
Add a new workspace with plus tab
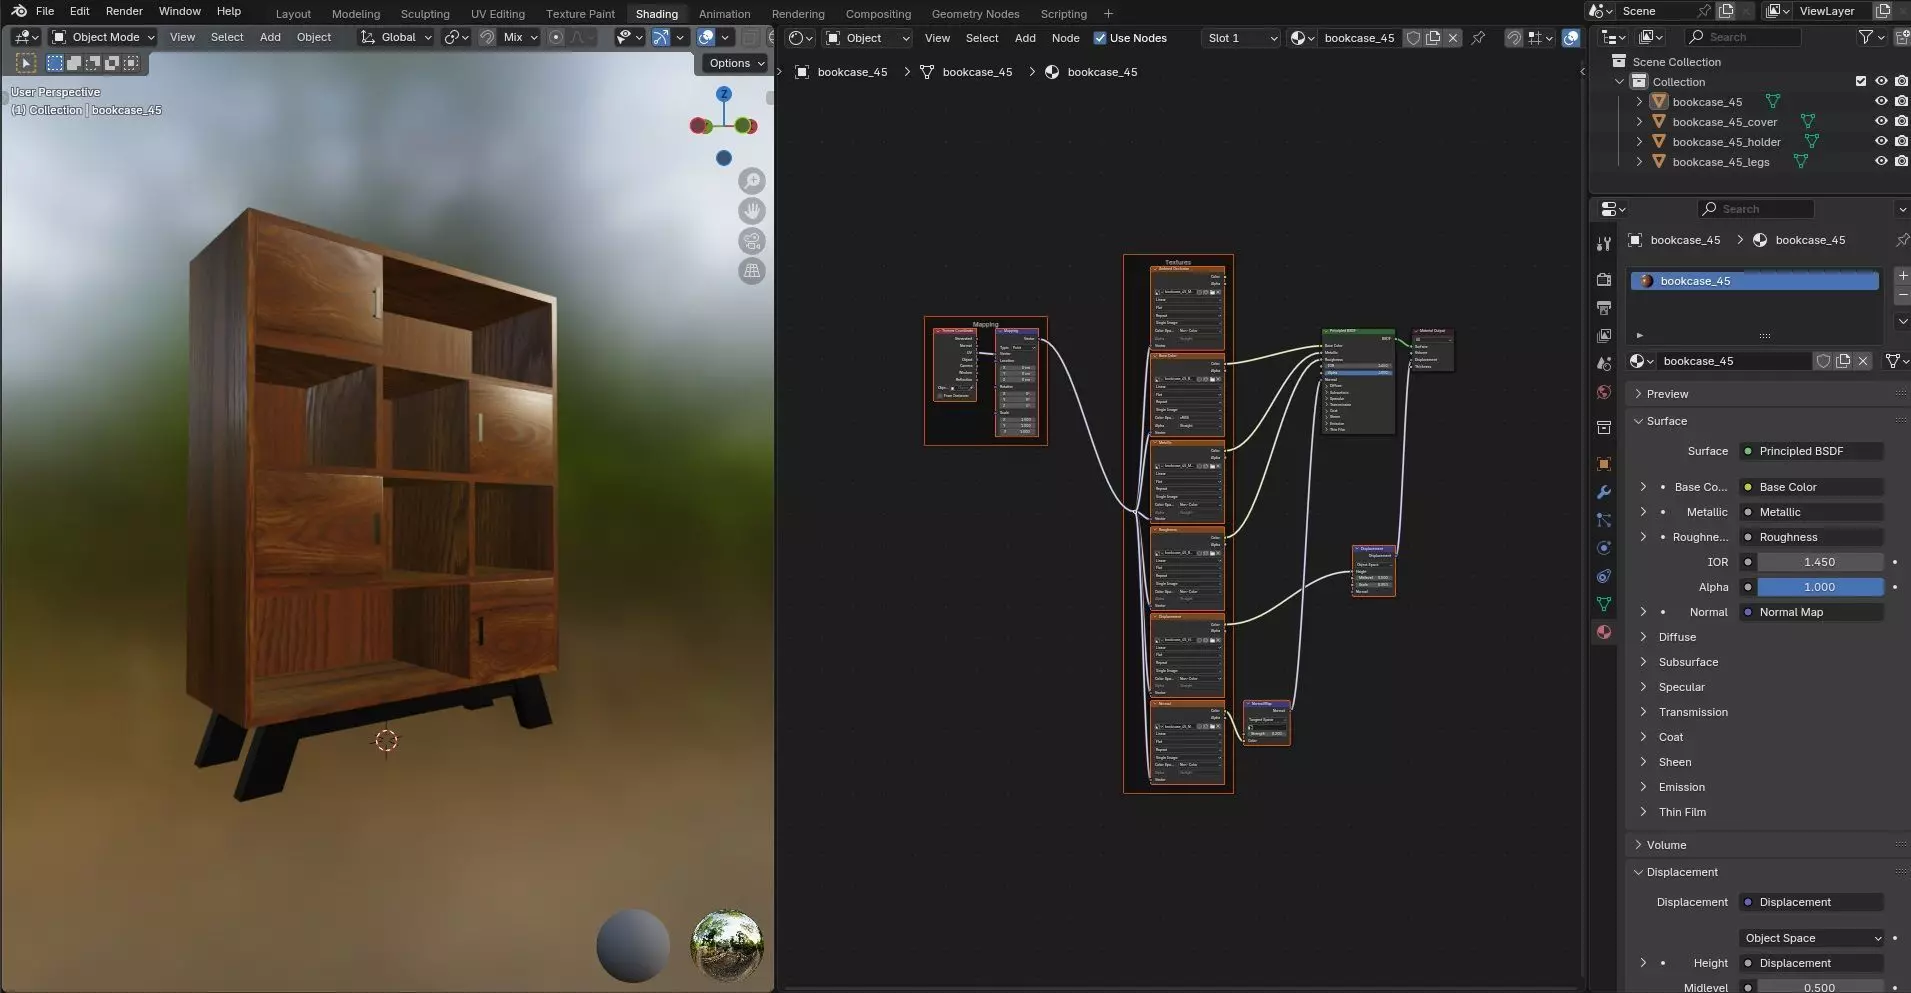click(x=1108, y=14)
